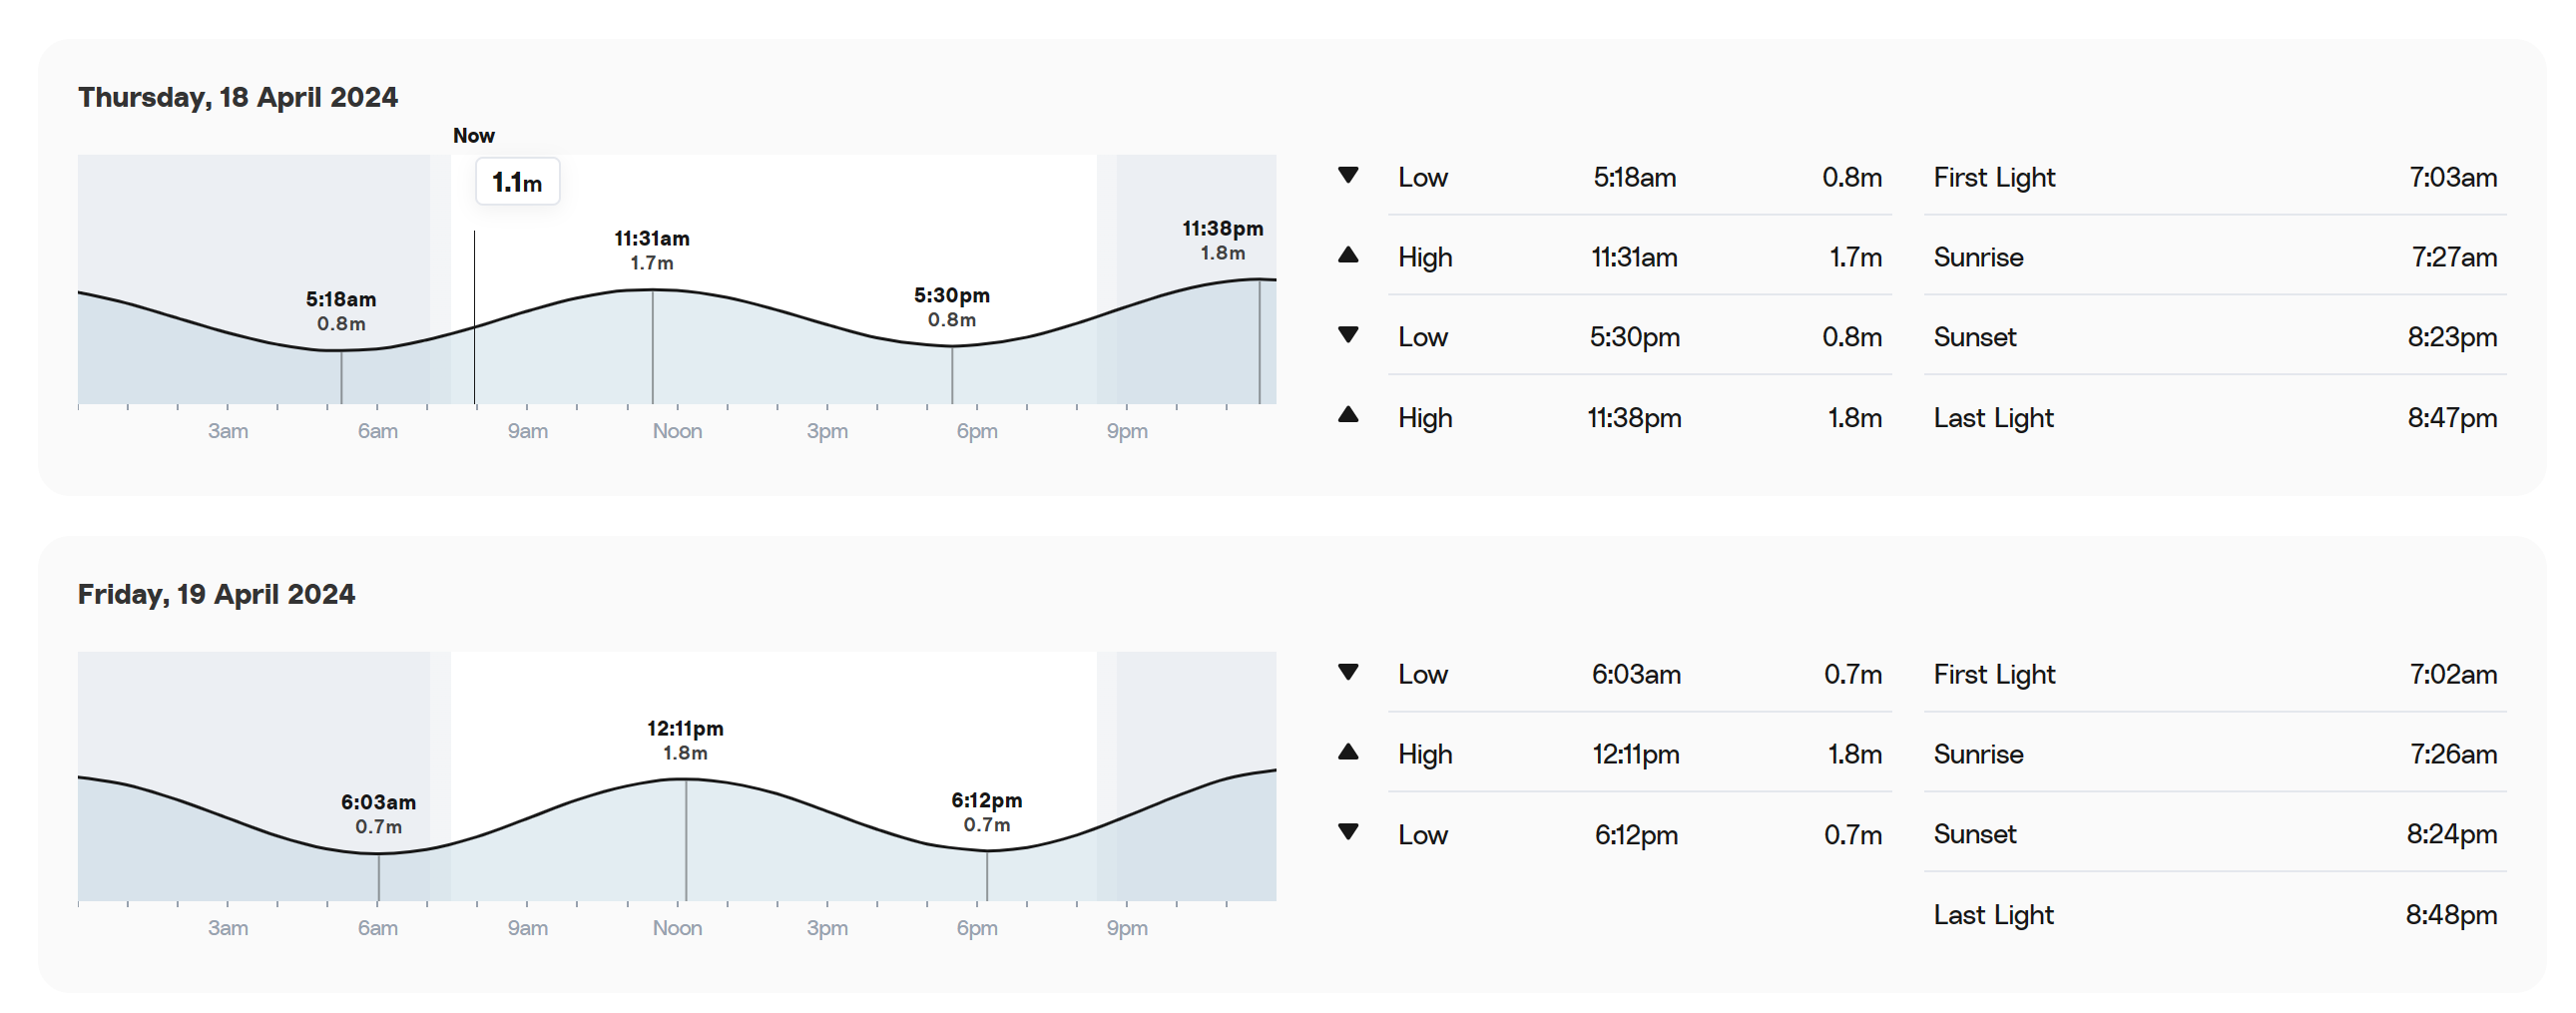Click the up arrow icon for Thursday's 11:38pm high tide
Viewport: 2576px width, 1013px height.
[1348, 415]
